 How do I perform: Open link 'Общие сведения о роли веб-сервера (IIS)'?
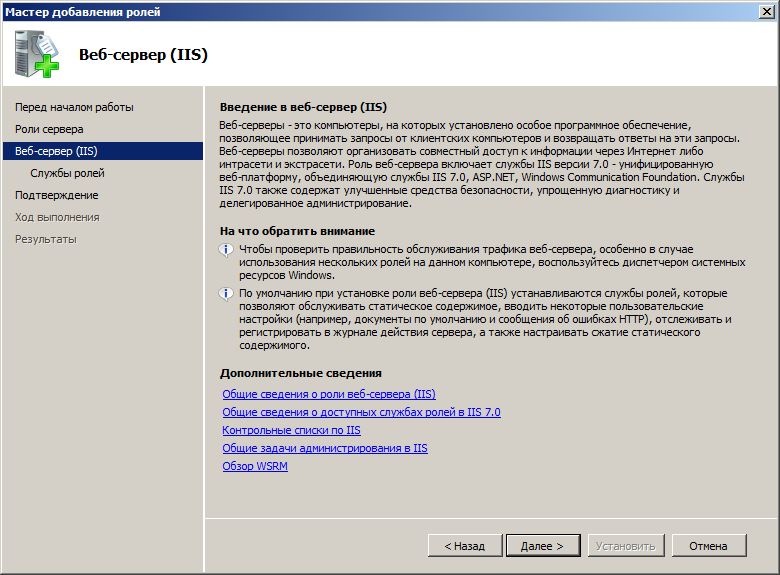pos(329,394)
